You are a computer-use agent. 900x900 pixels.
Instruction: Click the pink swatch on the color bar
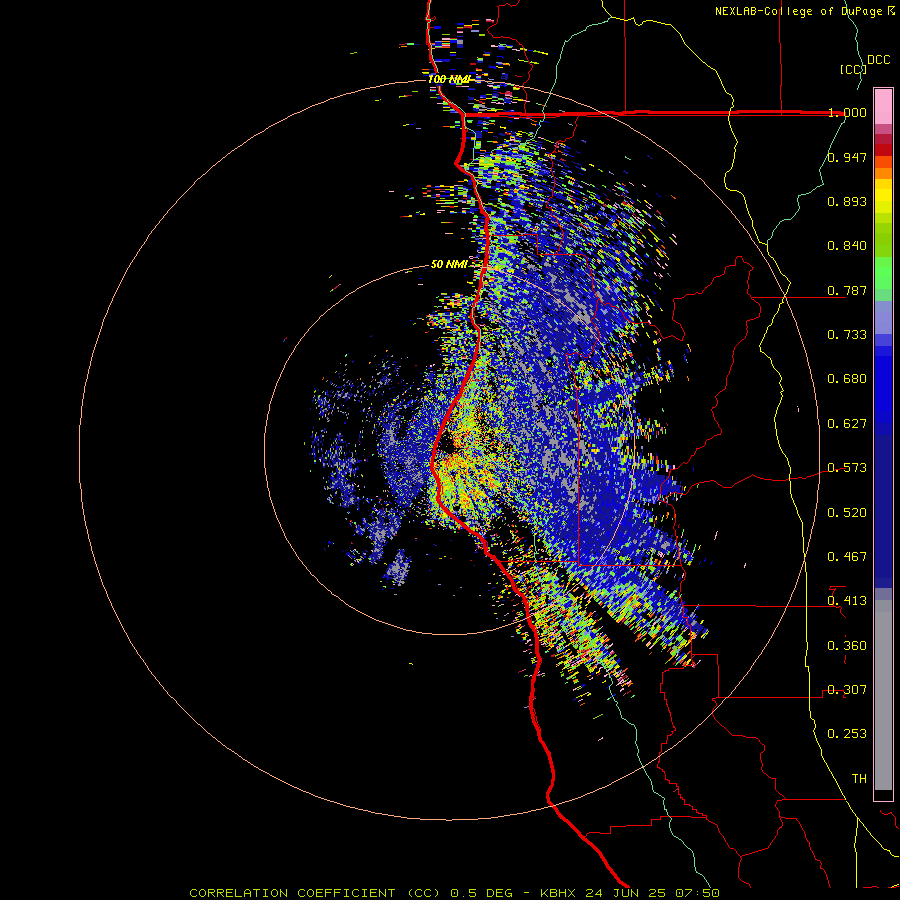coord(883,107)
